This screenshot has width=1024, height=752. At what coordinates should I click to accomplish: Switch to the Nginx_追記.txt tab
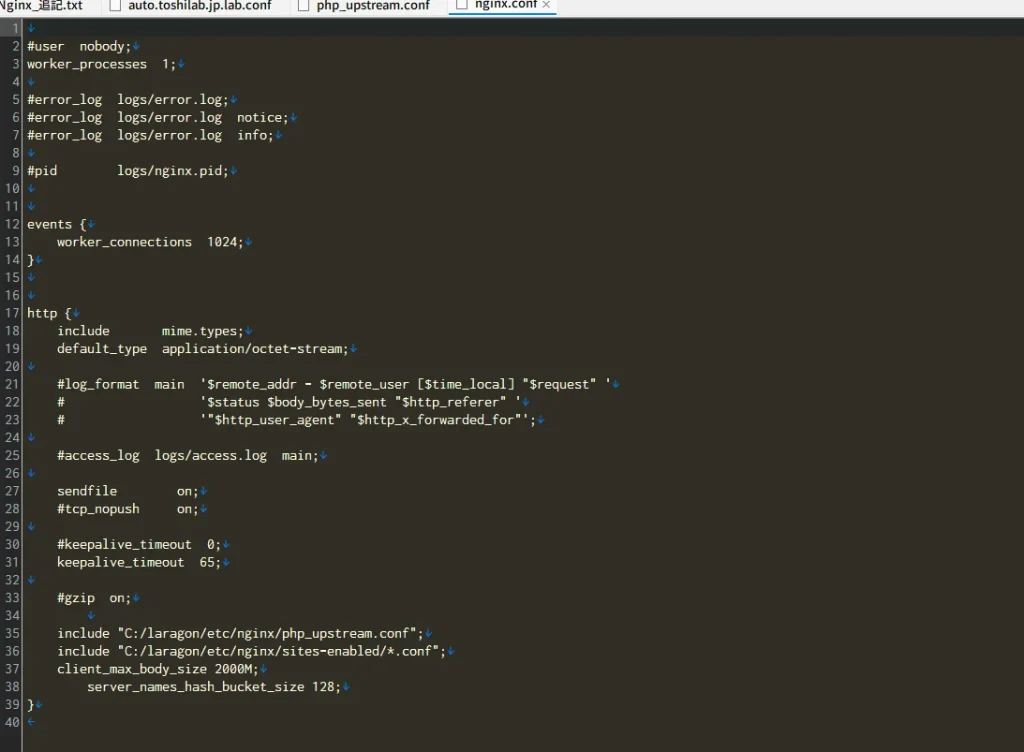point(41,6)
